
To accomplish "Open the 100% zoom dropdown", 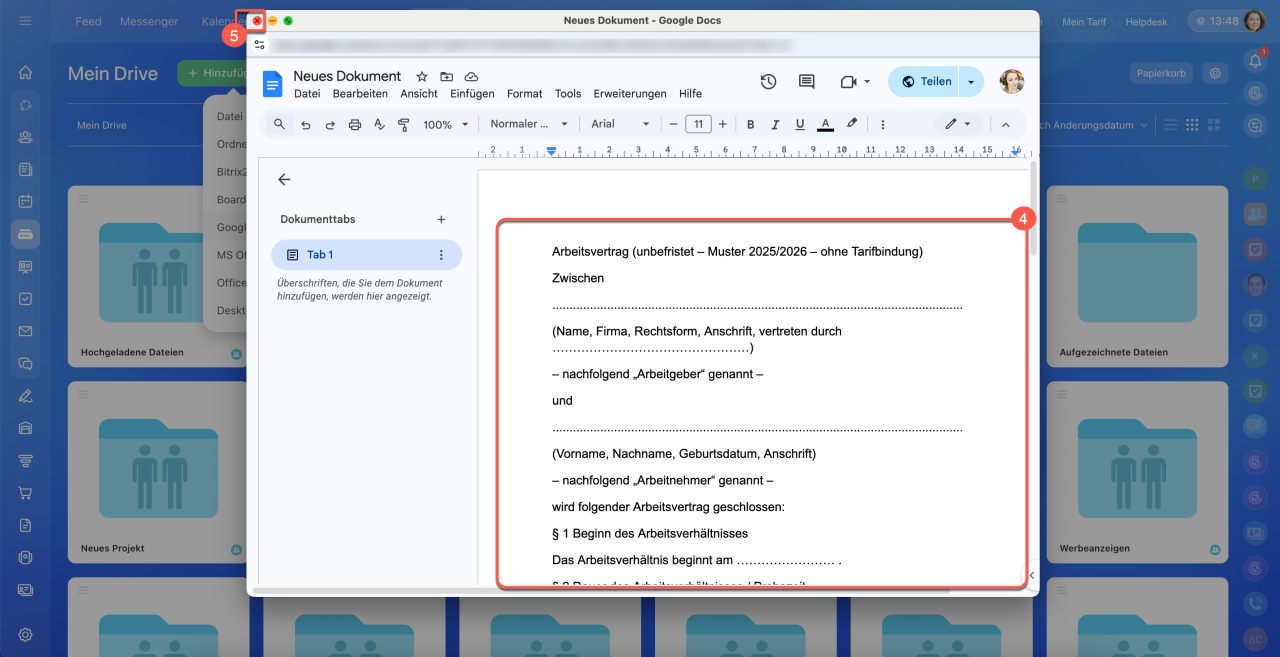I will (445, 124).
